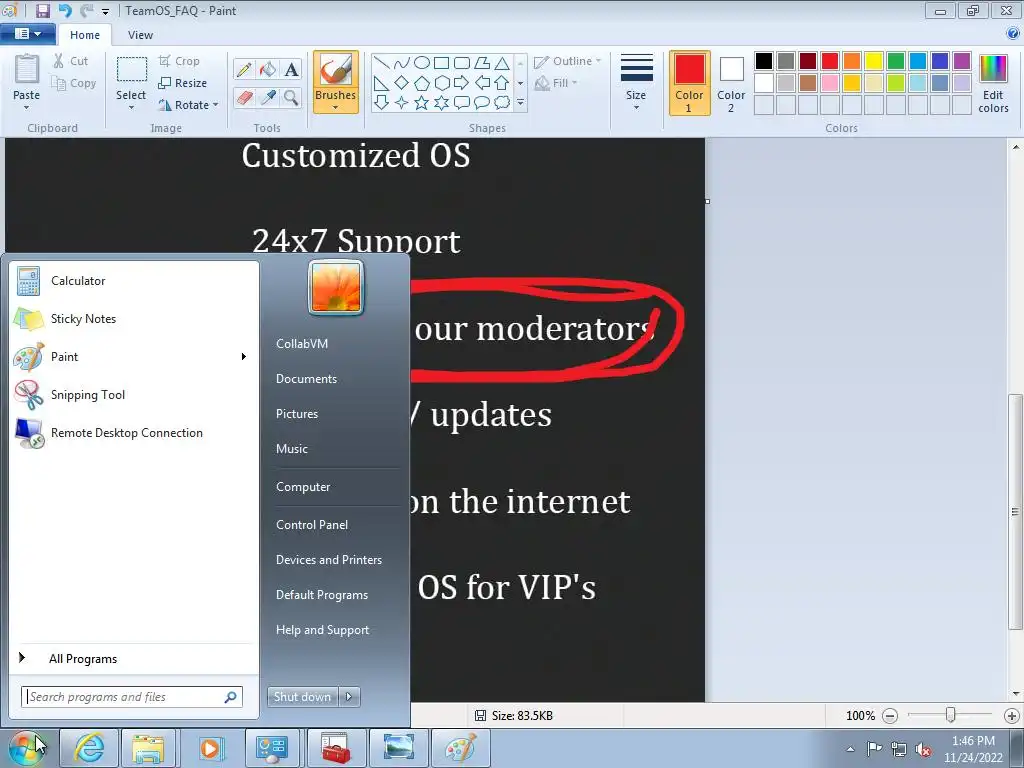
Task: Click the Undo arrow in title bar
Action: tap(65, 10)
